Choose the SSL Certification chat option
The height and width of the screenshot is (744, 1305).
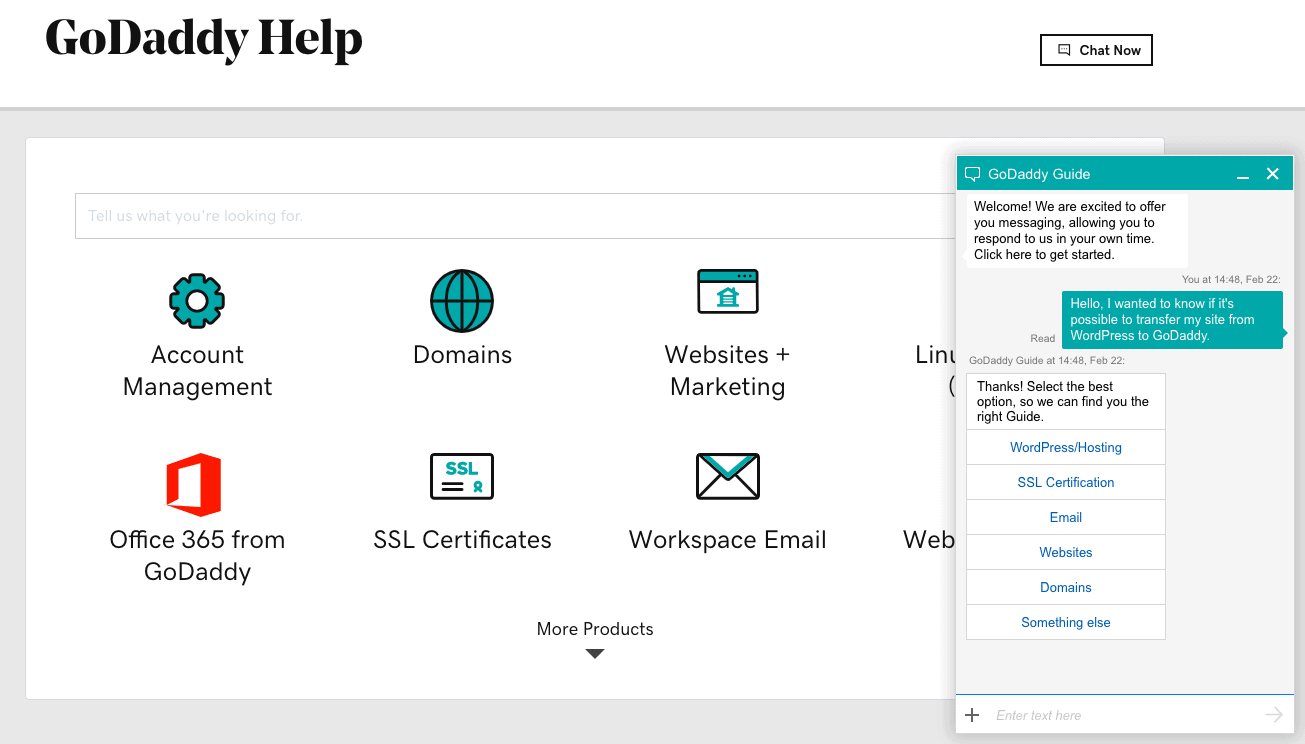[x=1066, y=483]
